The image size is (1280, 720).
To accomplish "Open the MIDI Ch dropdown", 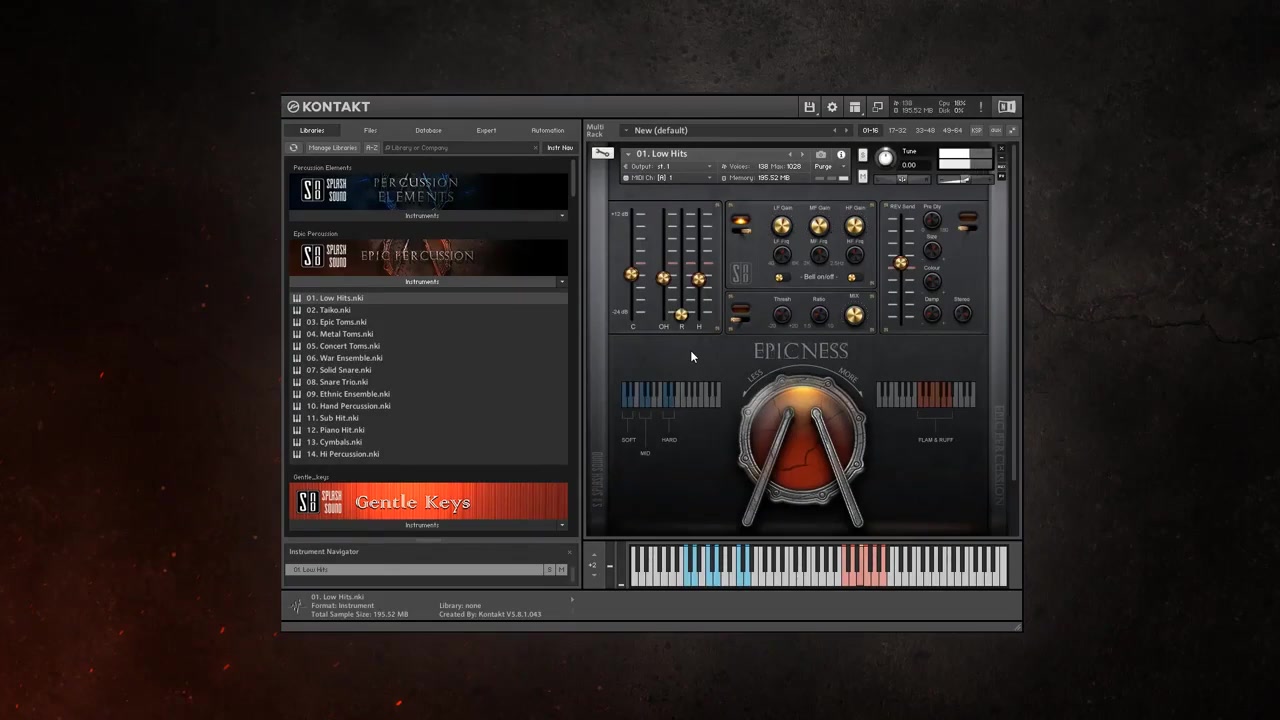I will coord(668,178).
